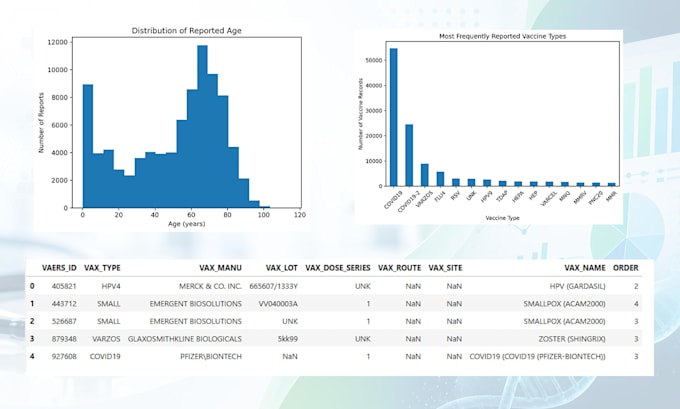Image resolution: width=680 pixels, height=409 pixels.
Task: Click the VAX_NAME column header
Action: click(585, 268)
